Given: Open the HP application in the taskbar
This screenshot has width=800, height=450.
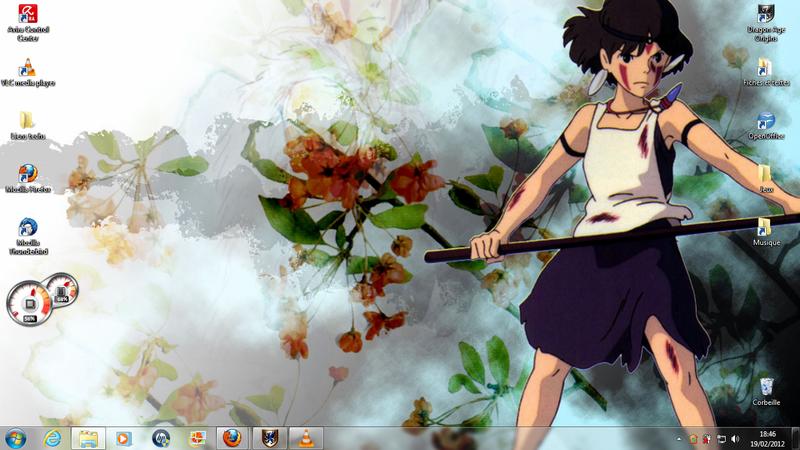Looking at the screenshot, I should pos(161,438).
